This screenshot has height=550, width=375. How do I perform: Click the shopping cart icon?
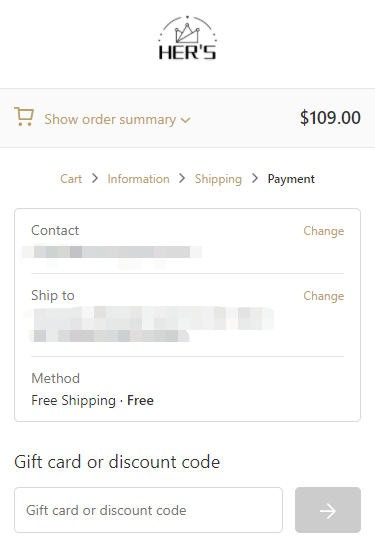point(24,117)
